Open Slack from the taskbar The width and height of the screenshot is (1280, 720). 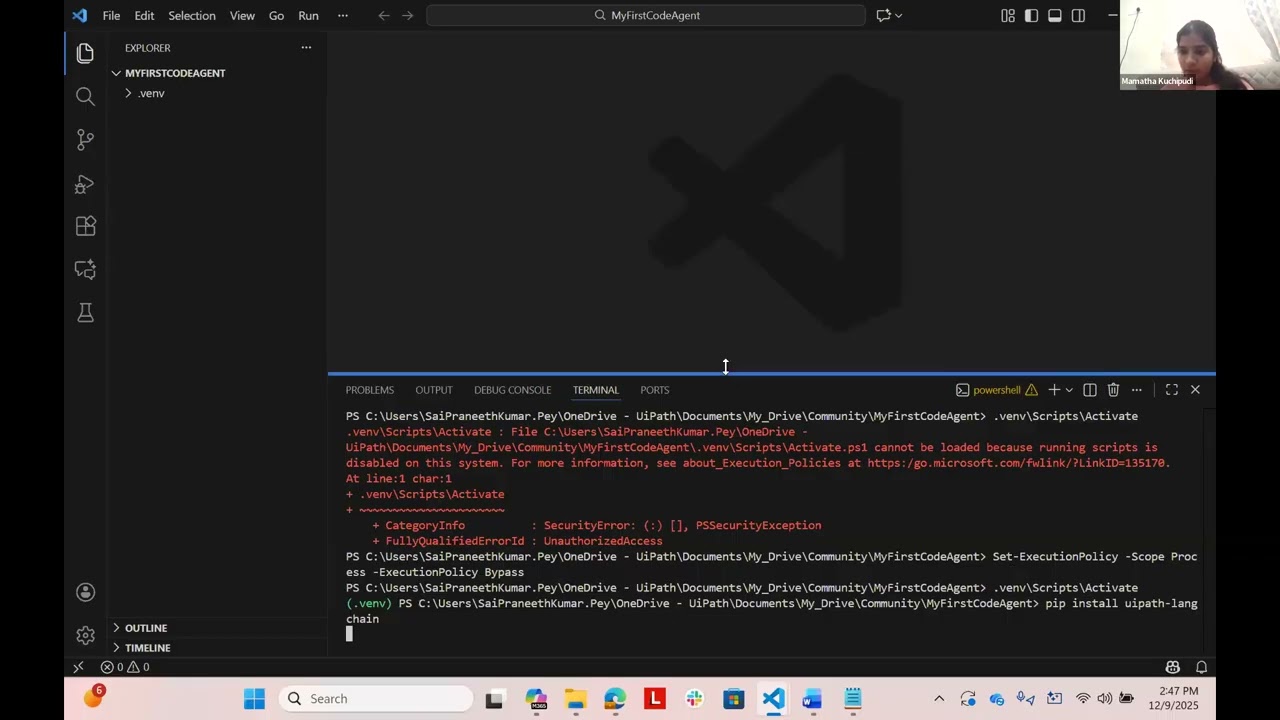[x=694, y=699]
